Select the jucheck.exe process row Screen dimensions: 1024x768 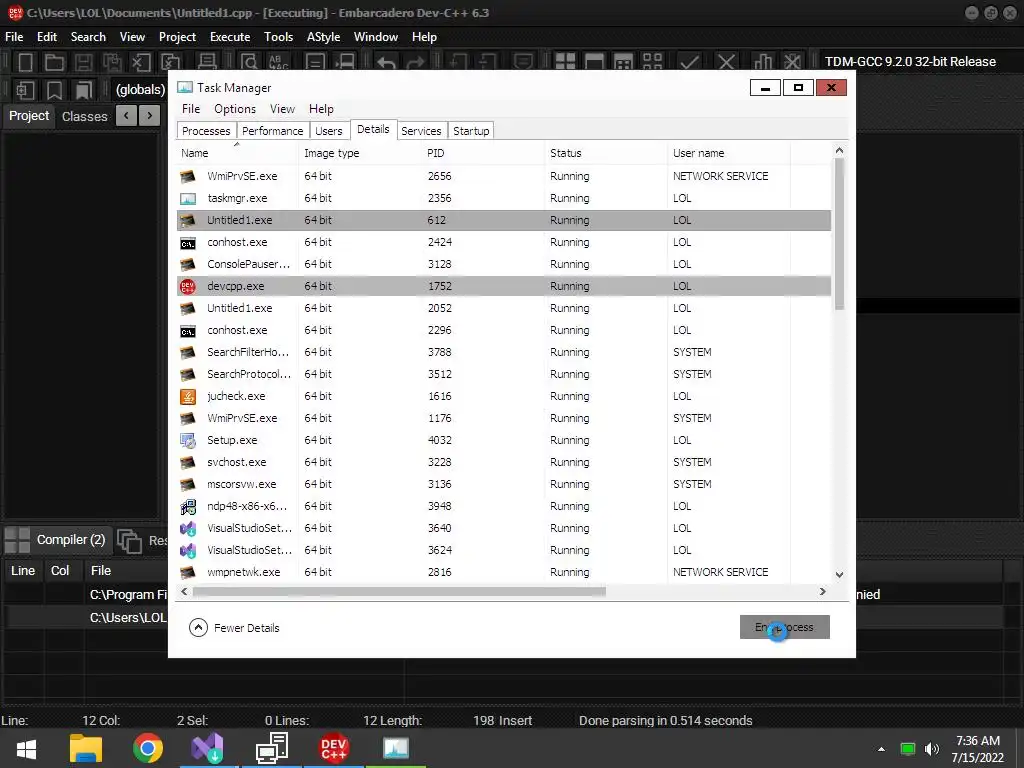tap(504, 396)
